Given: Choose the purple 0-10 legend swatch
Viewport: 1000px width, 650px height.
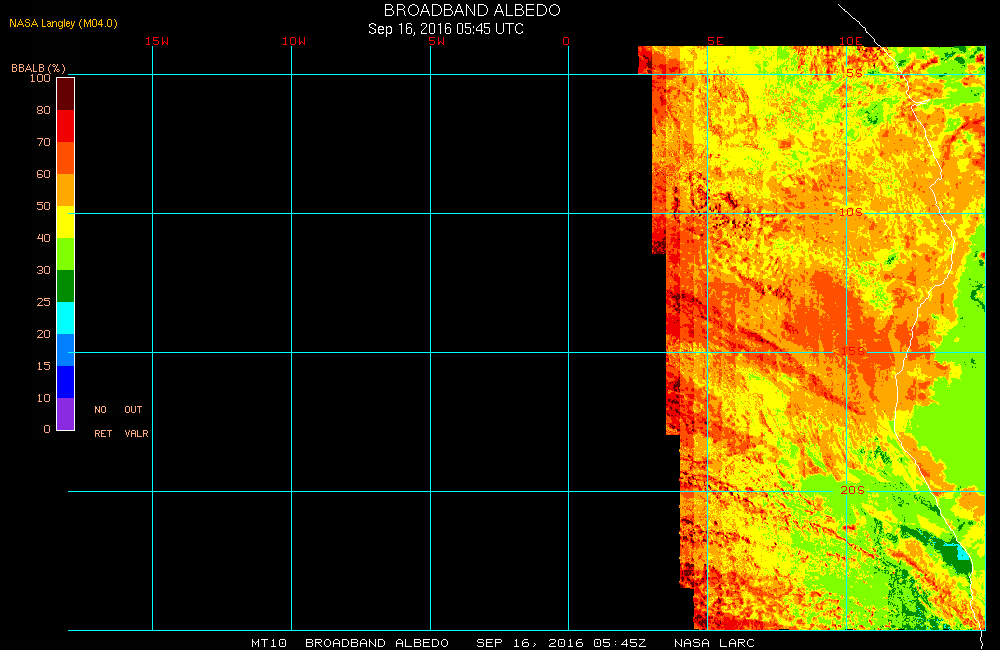Looking at the screenshot, I should click(x=65, y=414).
